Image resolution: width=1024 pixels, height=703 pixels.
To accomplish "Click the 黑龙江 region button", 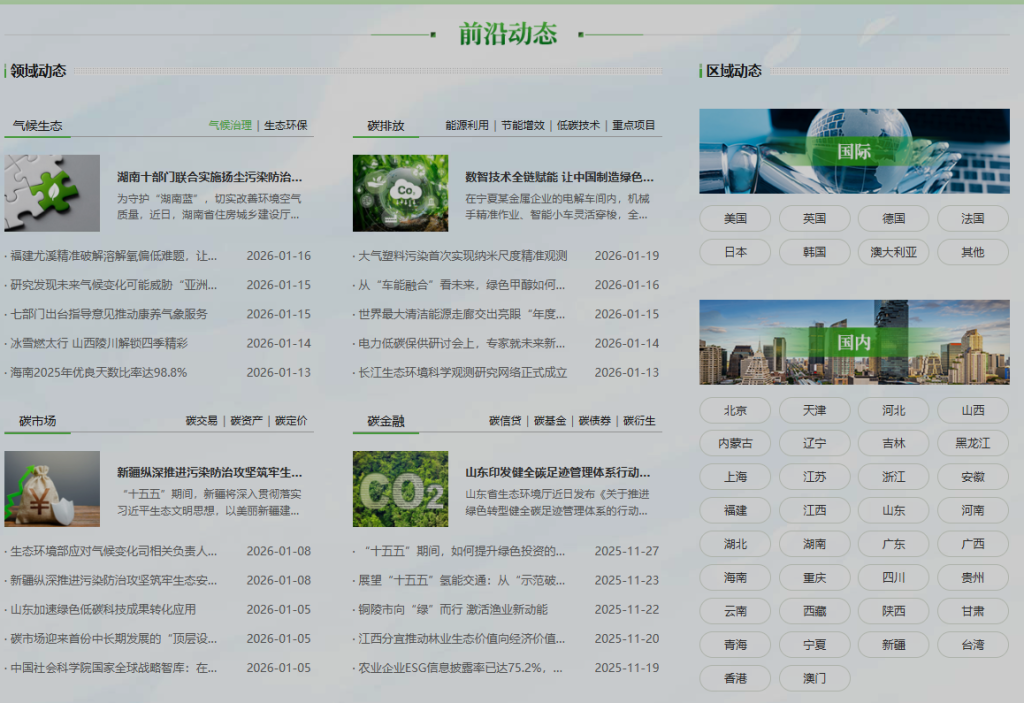I will click(x=973, y=443).
